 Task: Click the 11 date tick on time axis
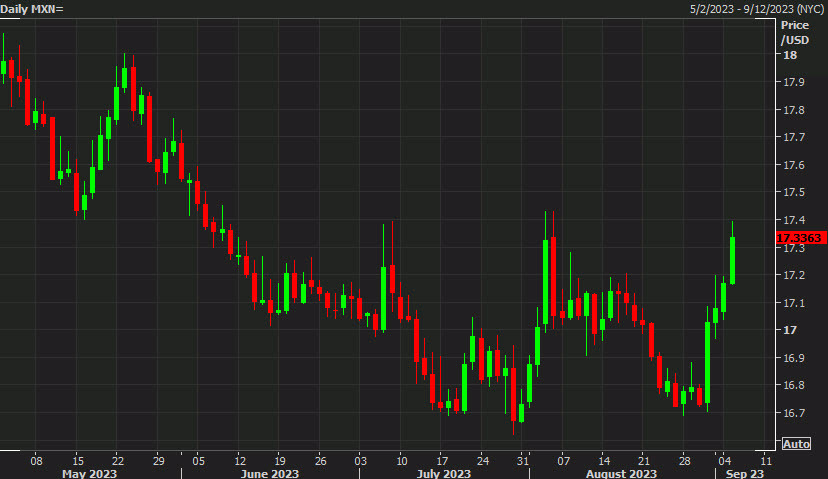coord(766,461)
